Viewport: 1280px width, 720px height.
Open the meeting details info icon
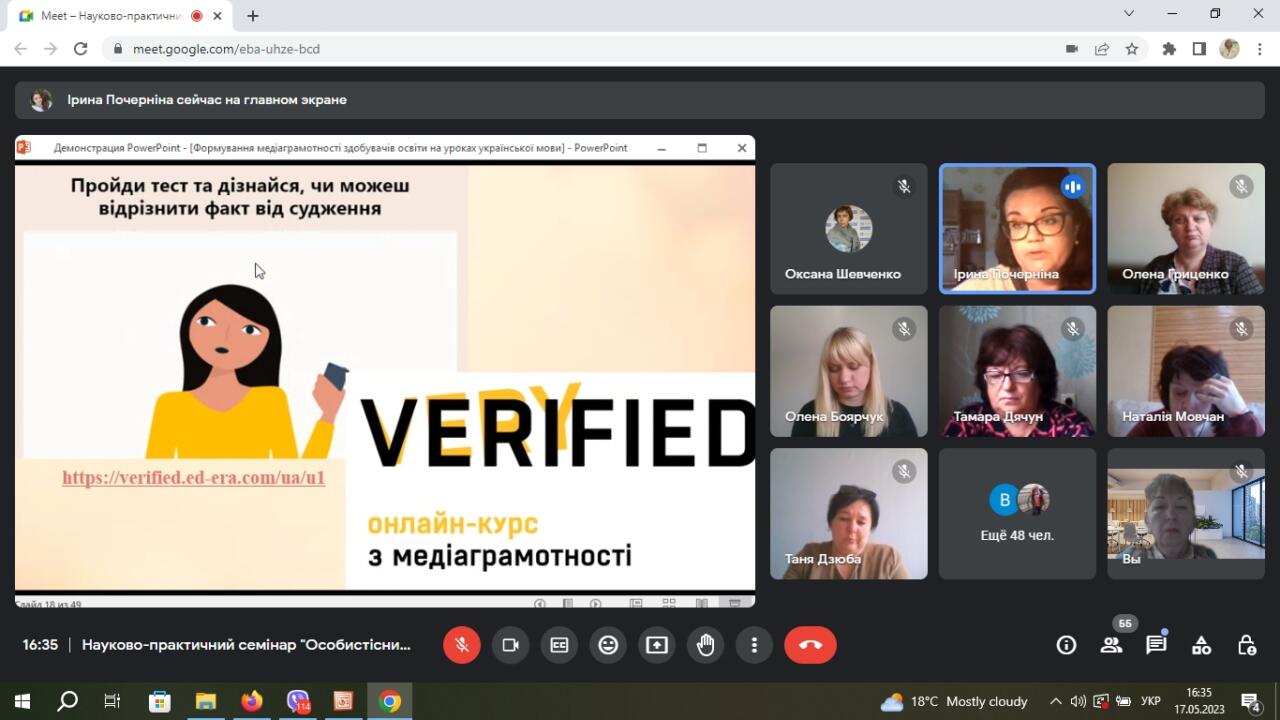(x=1066, y=645)
